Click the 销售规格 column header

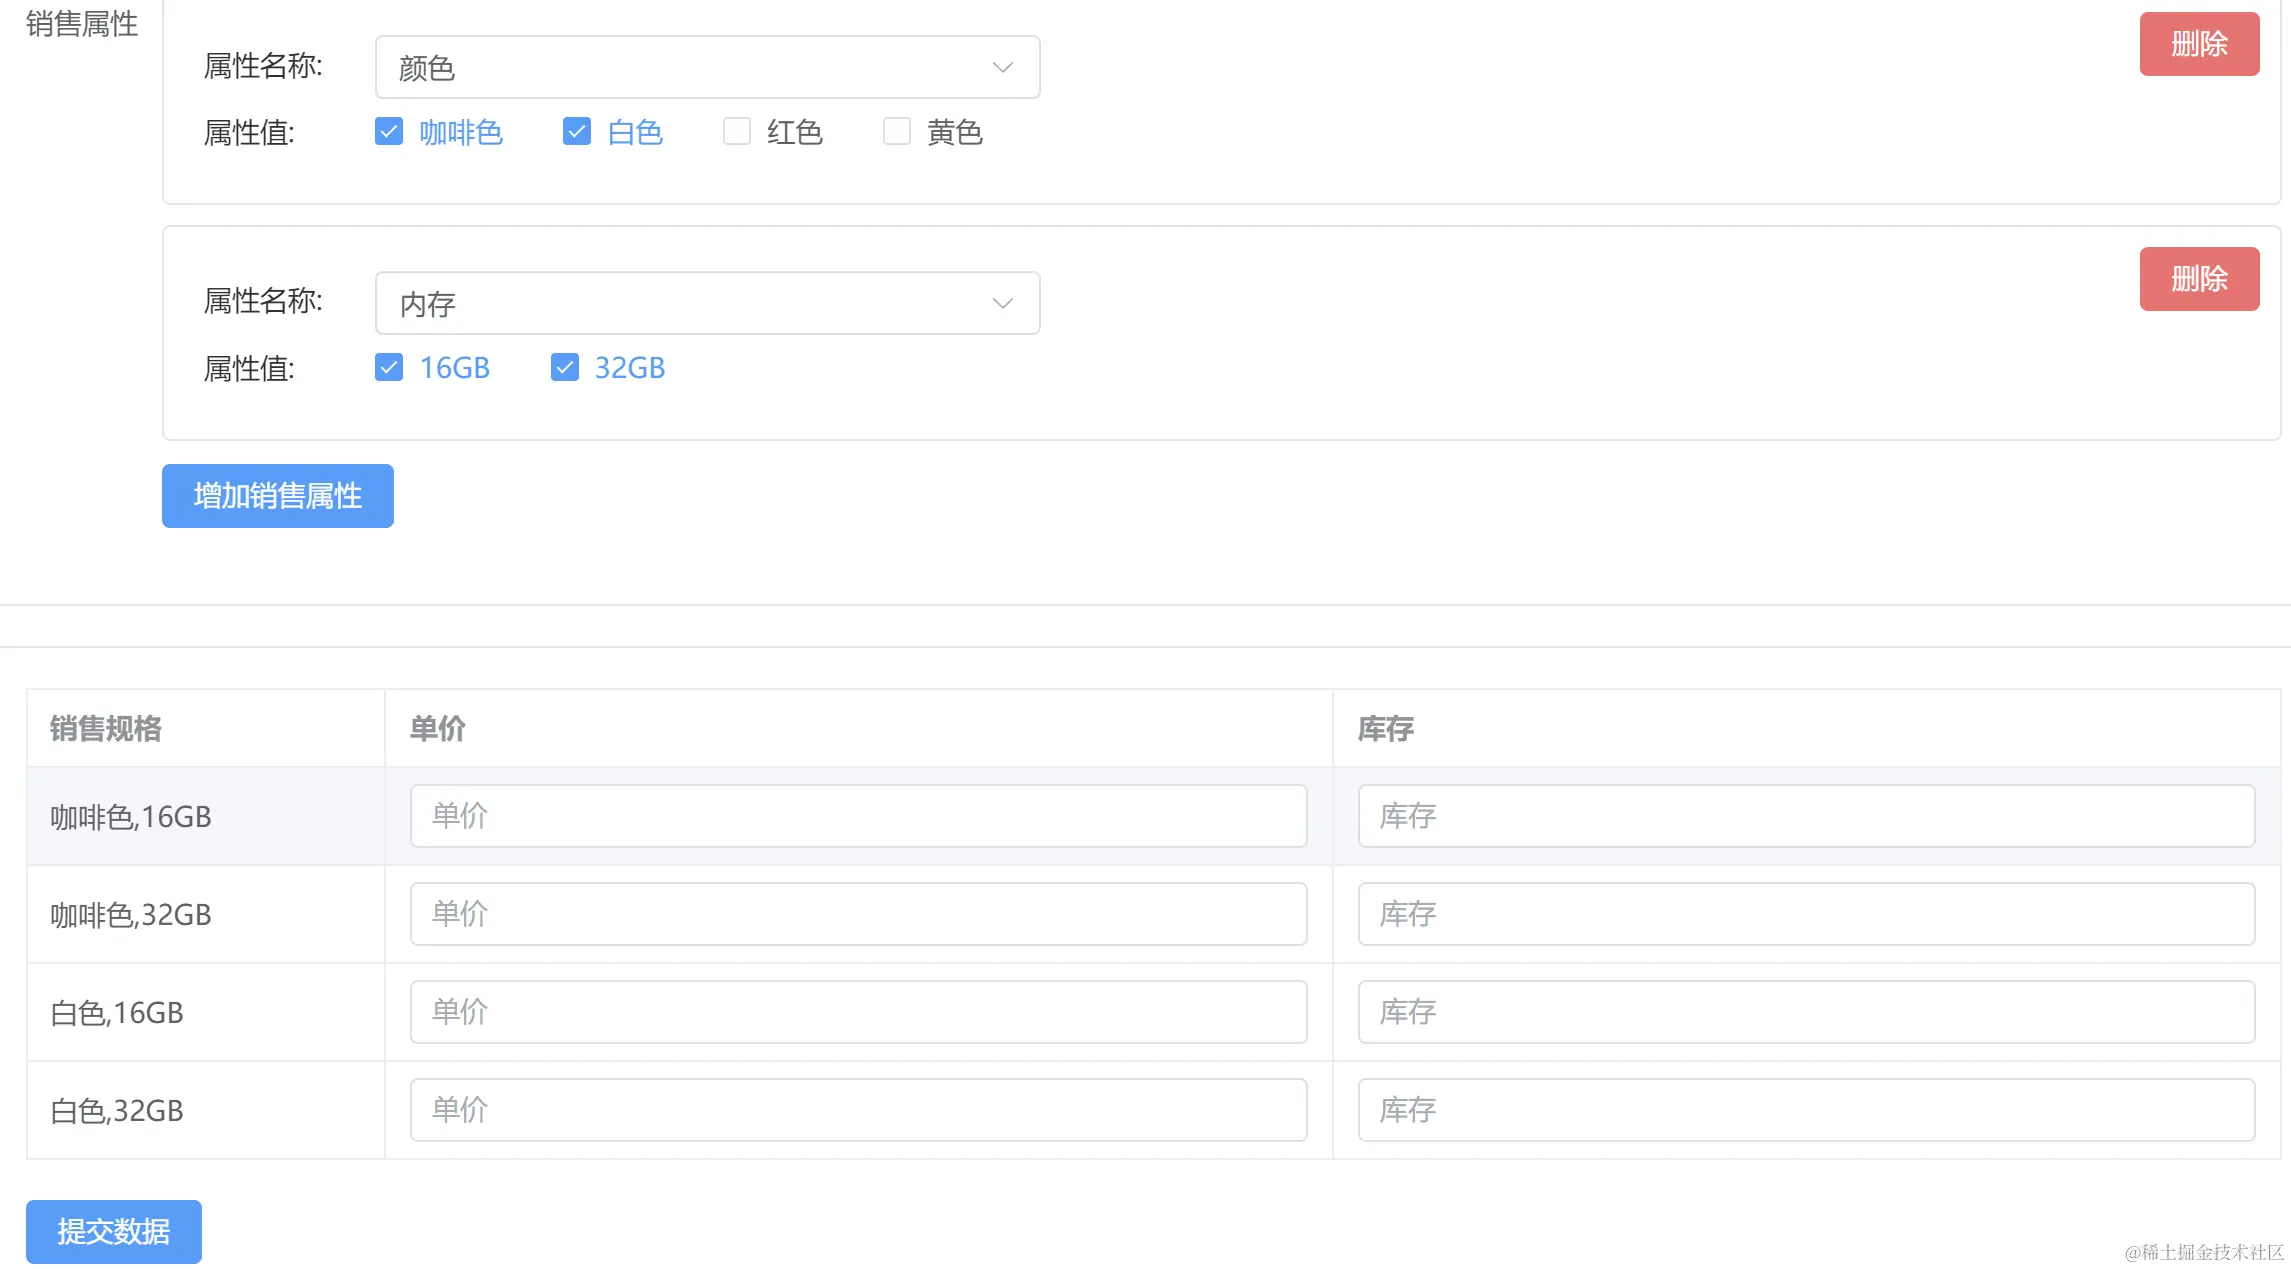(106, 728)
